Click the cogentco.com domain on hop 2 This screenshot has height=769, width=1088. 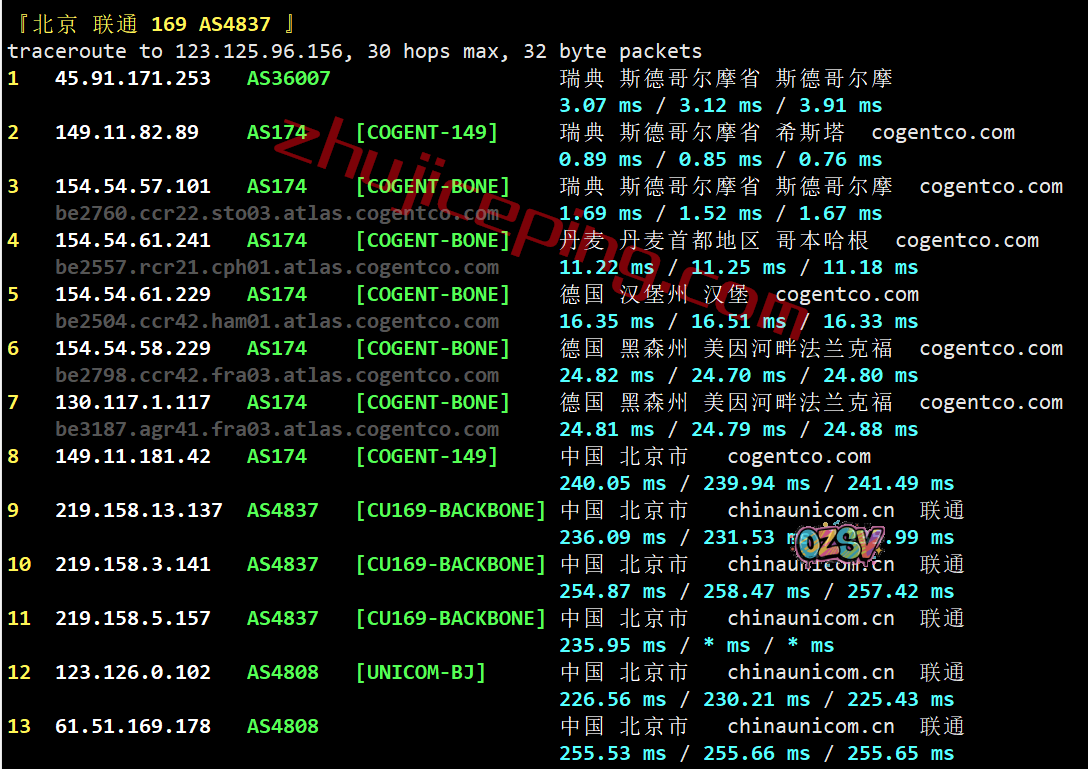943,132
